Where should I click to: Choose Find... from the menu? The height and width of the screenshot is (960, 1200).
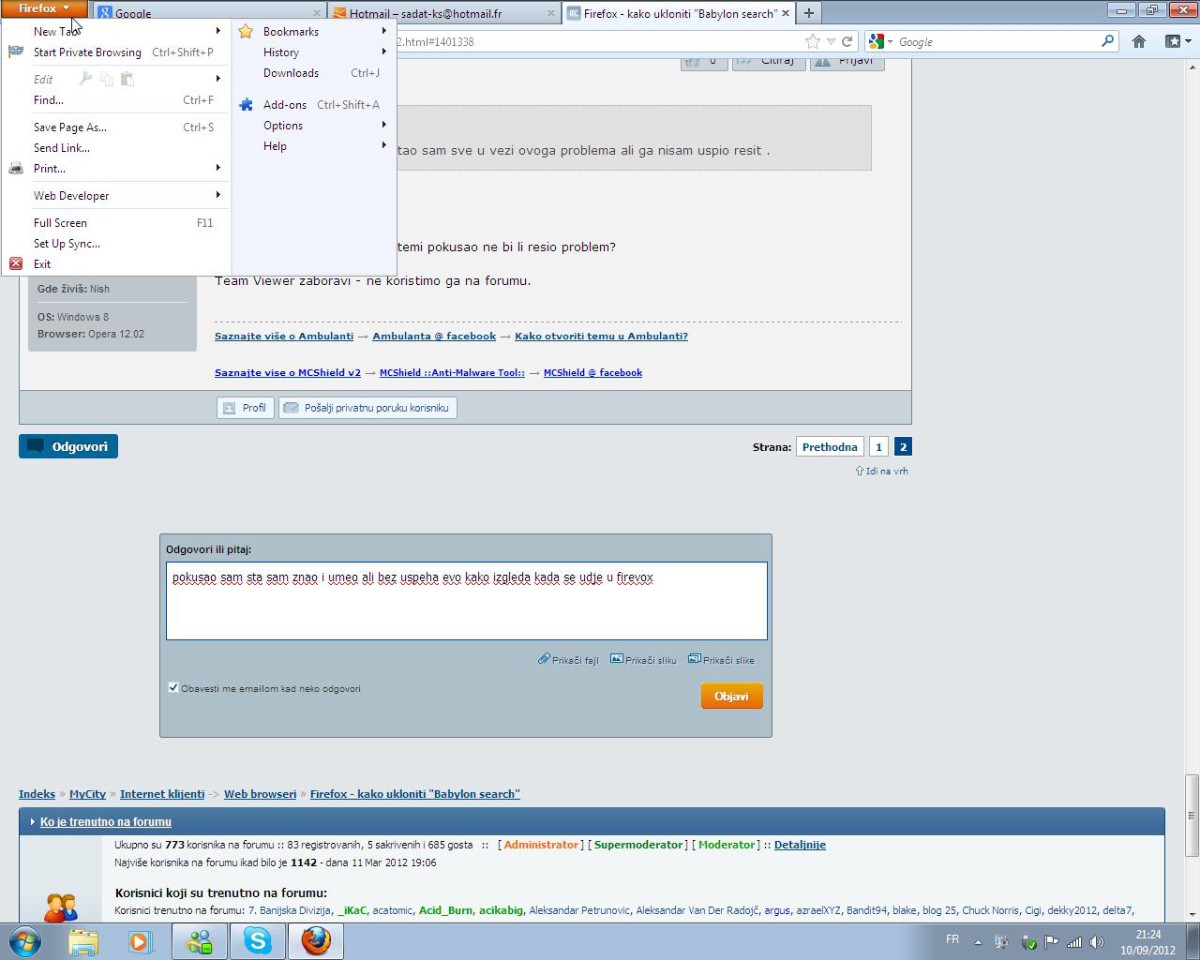[116, 100]
